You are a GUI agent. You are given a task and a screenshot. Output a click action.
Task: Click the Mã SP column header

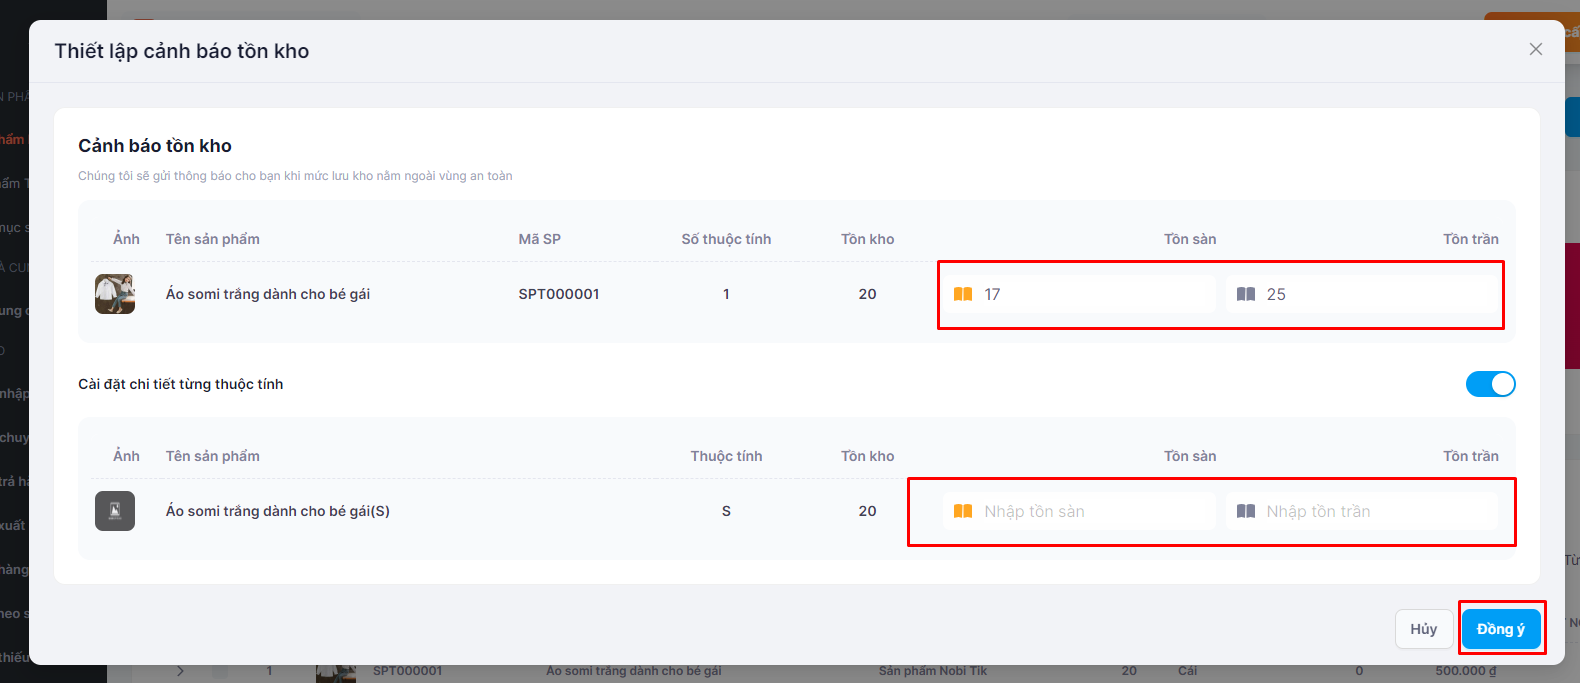click(539, 239)
